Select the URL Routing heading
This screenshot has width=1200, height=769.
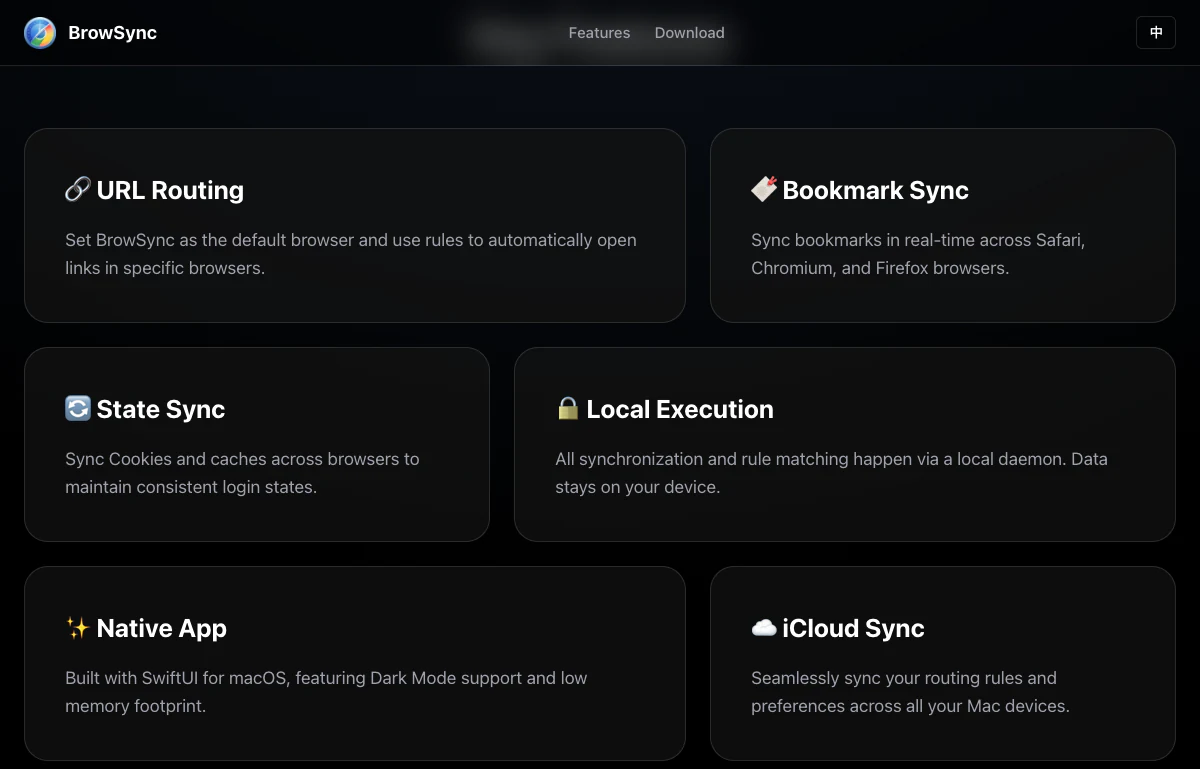170,190
